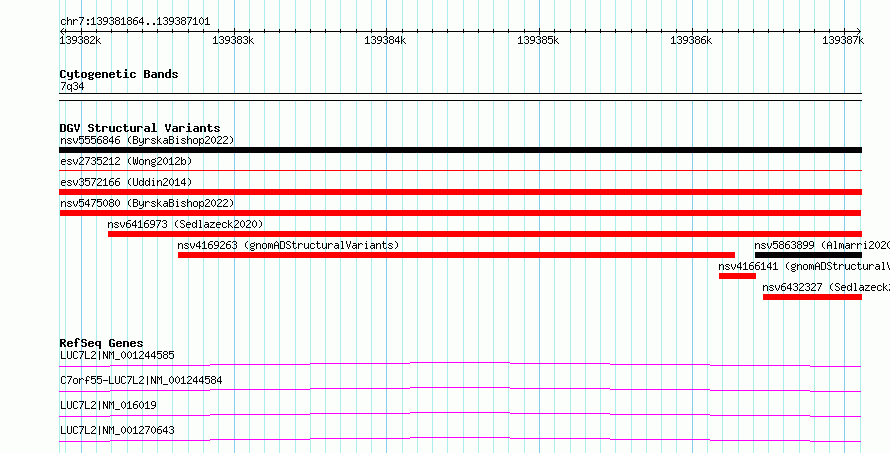The height and width of the screenshot is (453, 890).
Task: Open the nsv4169263 (gnomADStructuralVariants) label
Action: [x=288, y=245]
